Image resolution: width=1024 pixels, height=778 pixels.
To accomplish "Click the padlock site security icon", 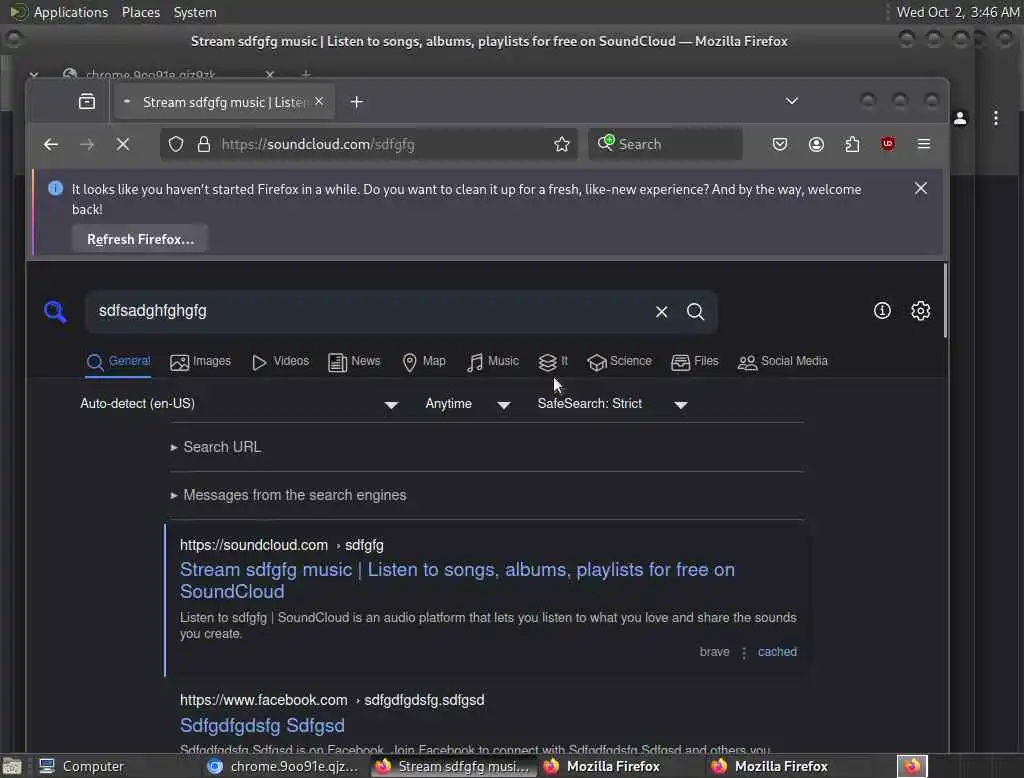I will coord(204,144).
